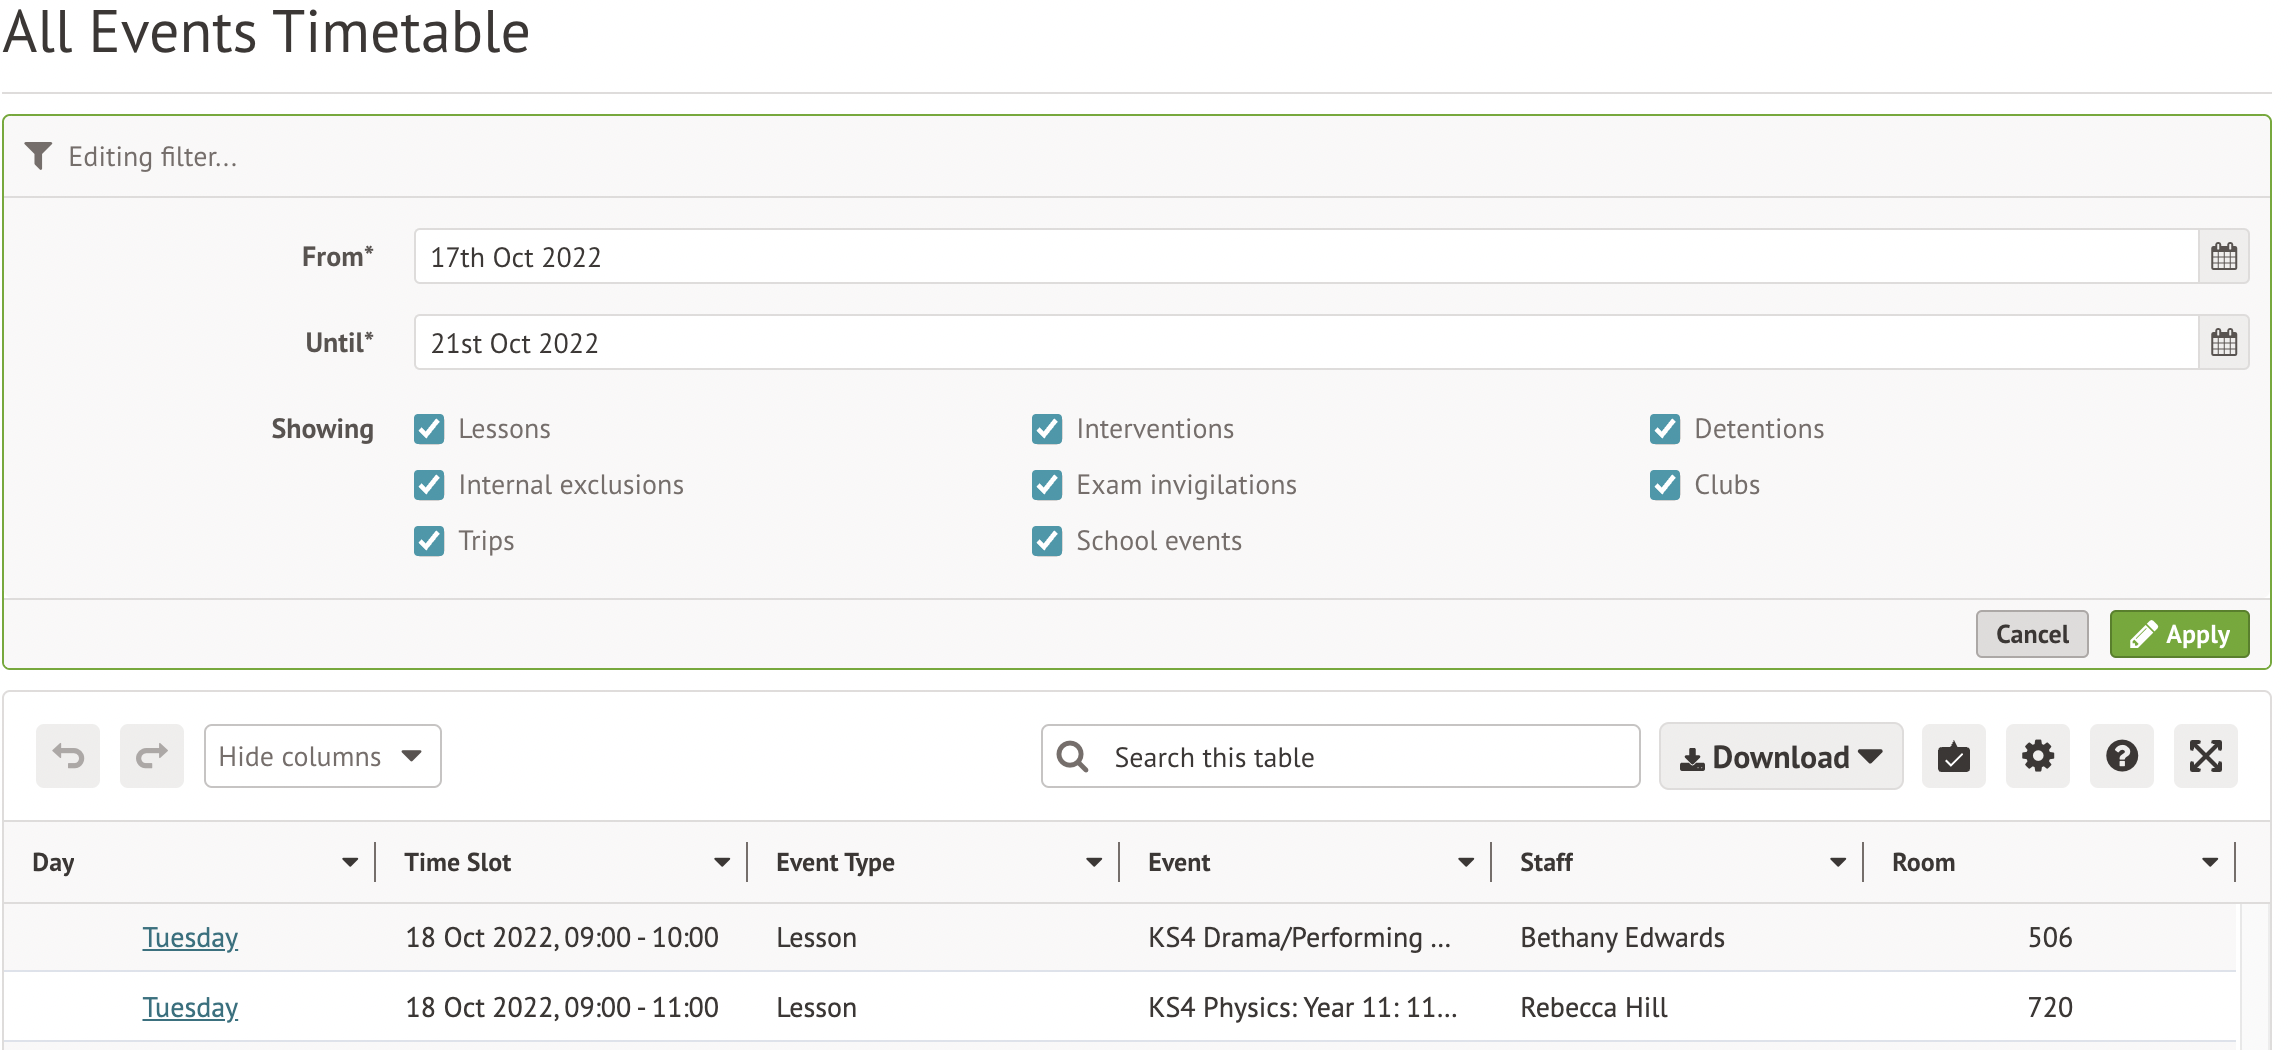
Task: Click the redo arrow icon
Action: coord(152,756)
